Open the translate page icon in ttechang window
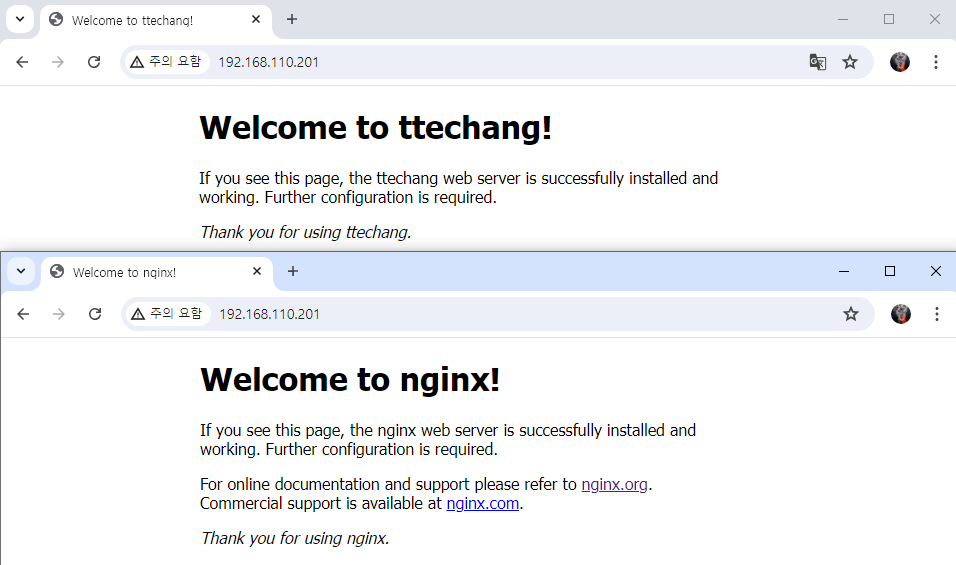 tap(818, 62)
